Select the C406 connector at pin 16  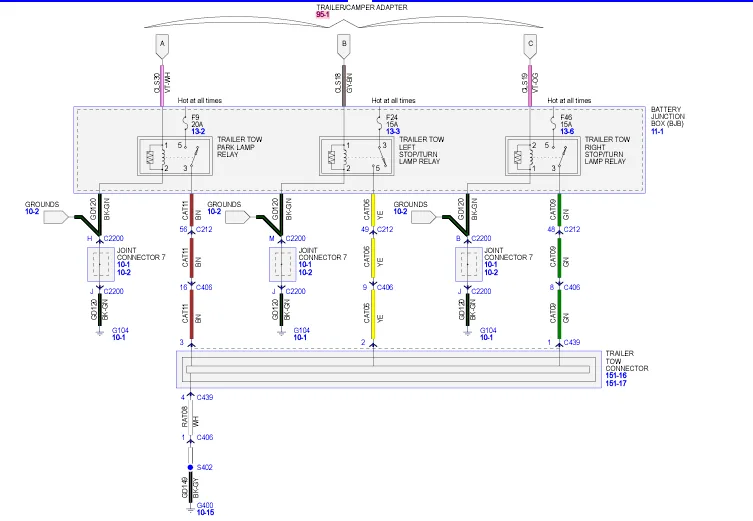(204, 287)
